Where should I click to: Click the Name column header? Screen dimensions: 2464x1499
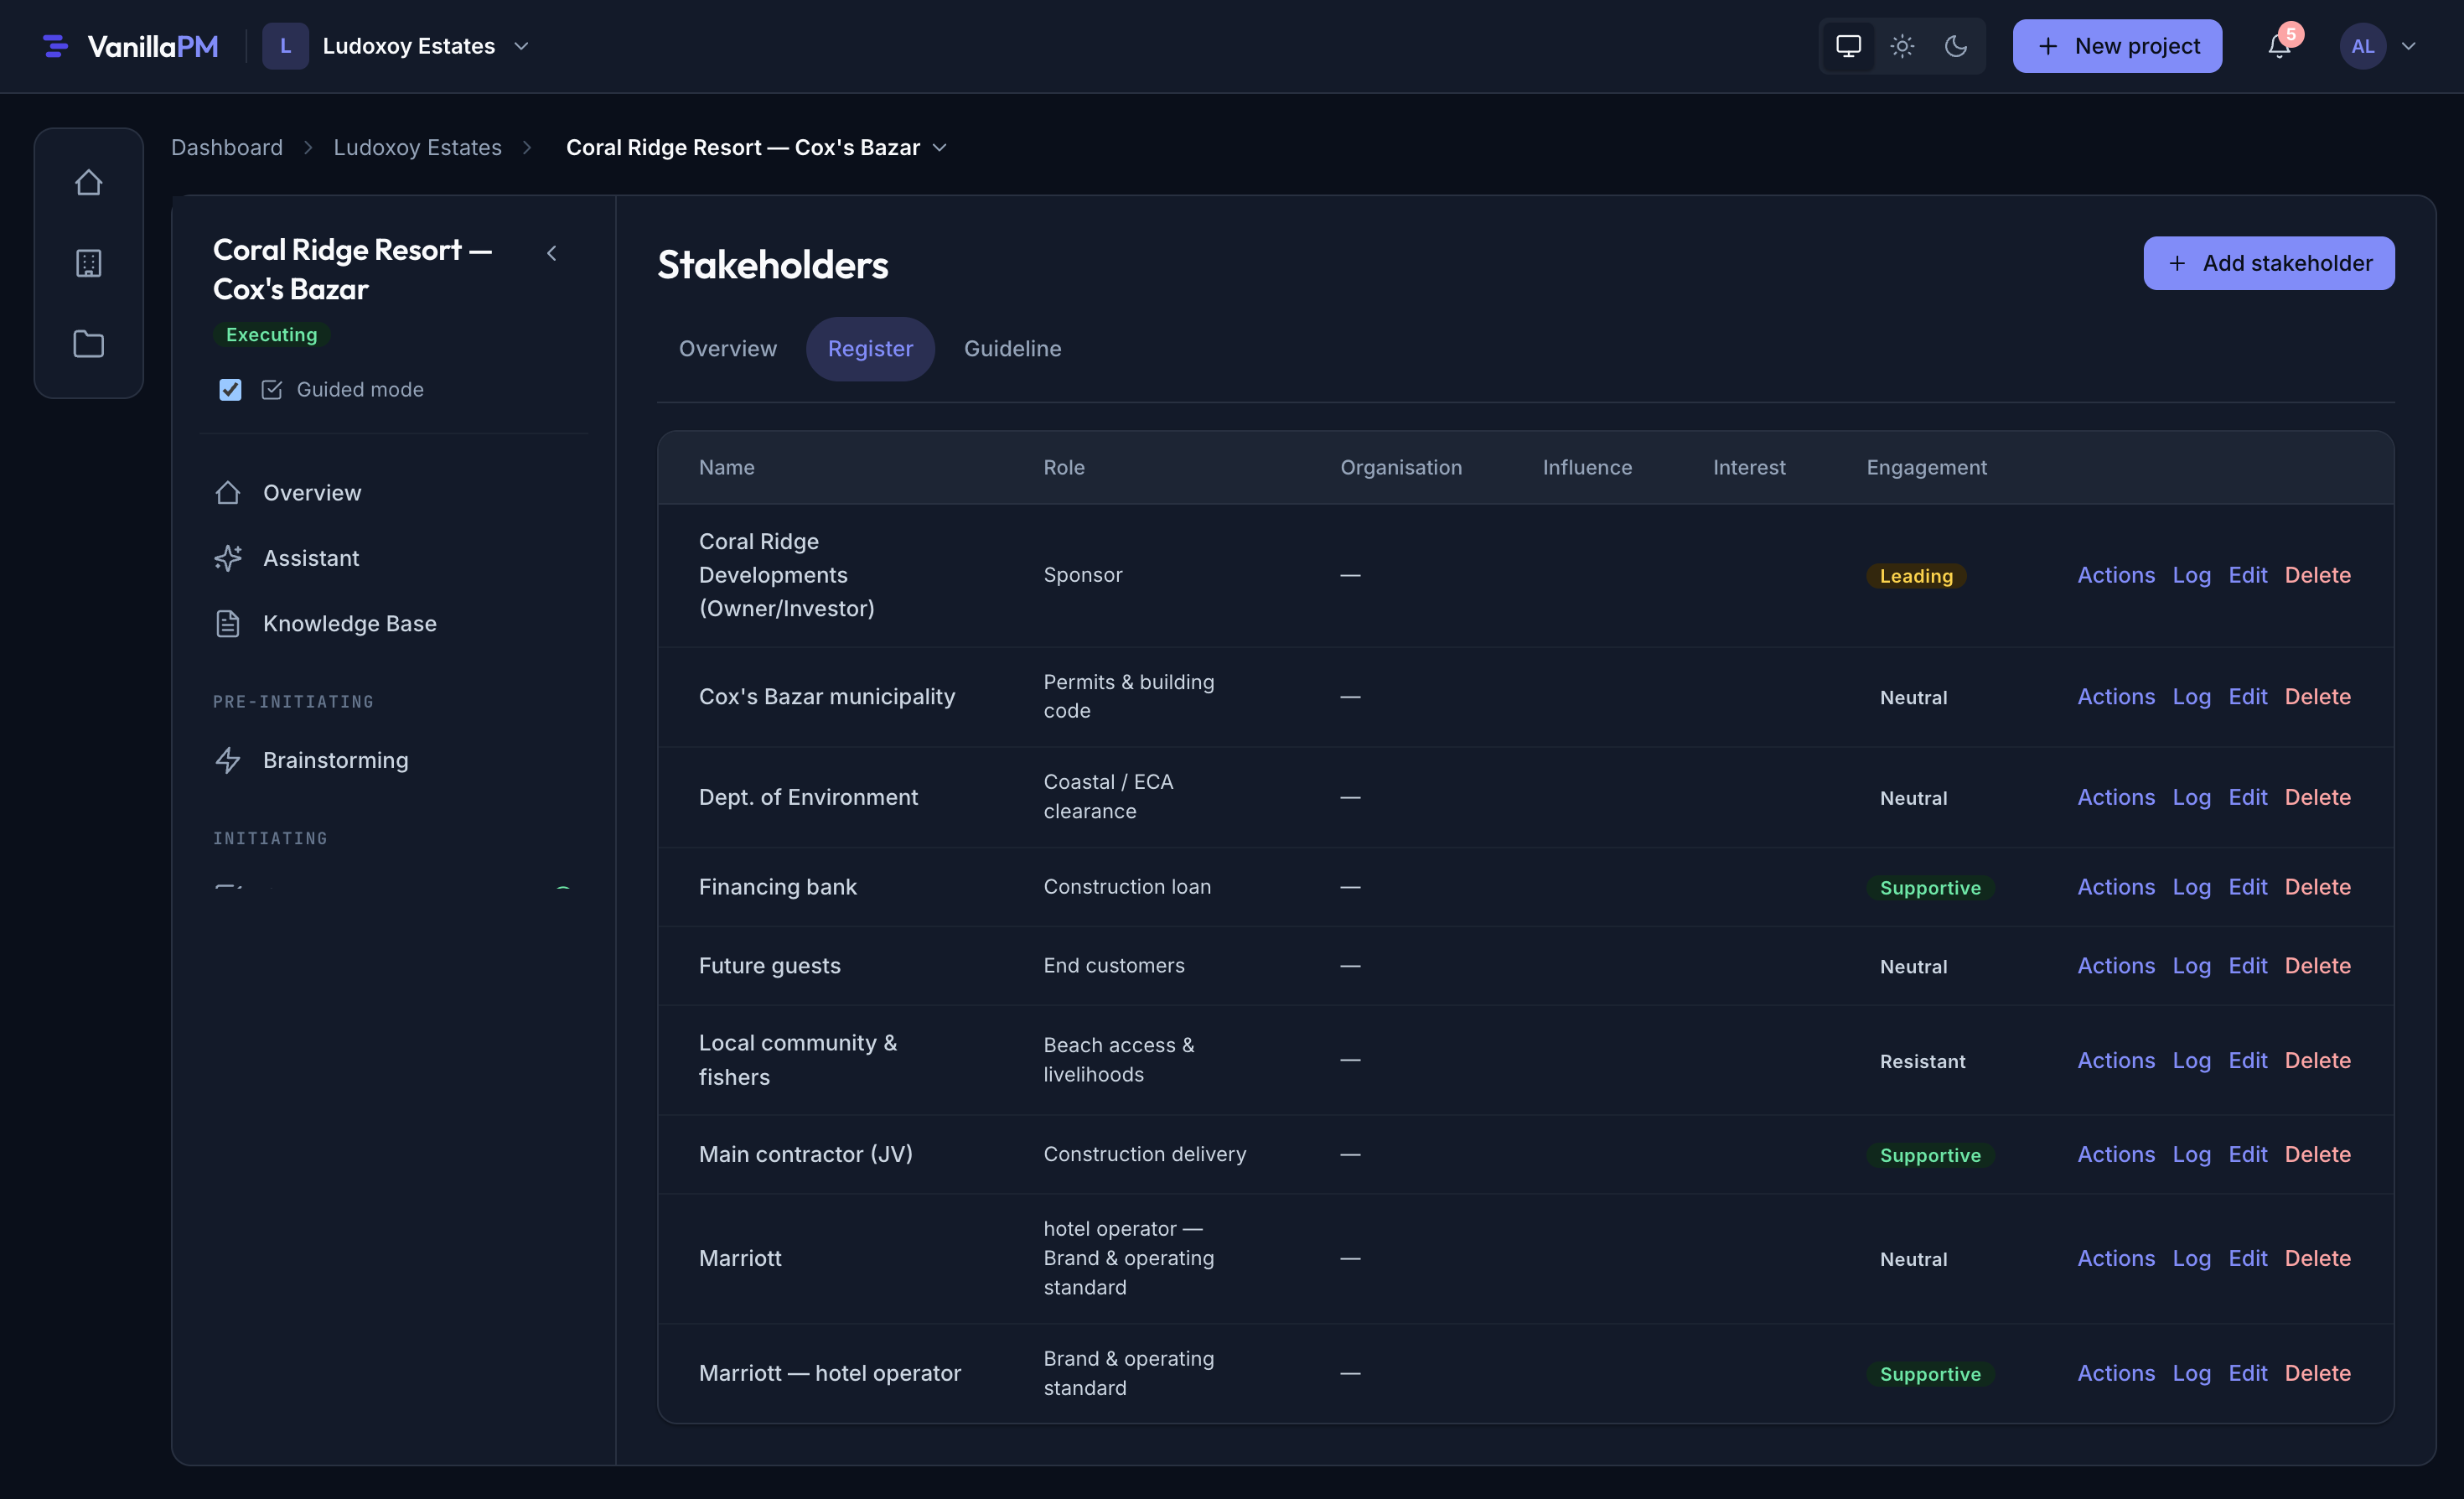(727, 468)
